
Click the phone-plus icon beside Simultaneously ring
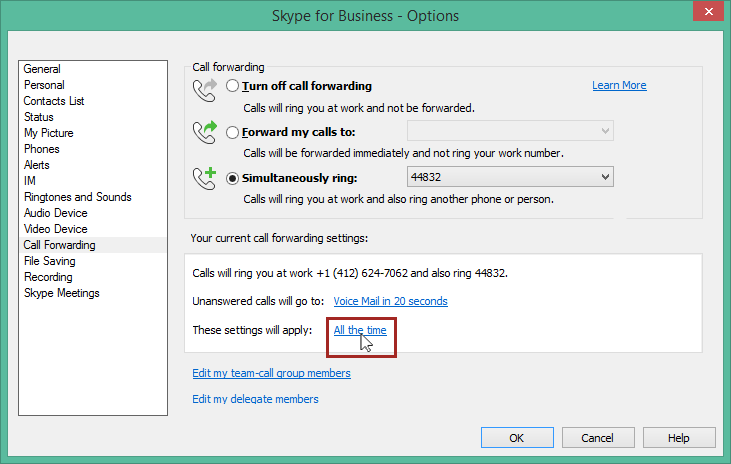205,178
